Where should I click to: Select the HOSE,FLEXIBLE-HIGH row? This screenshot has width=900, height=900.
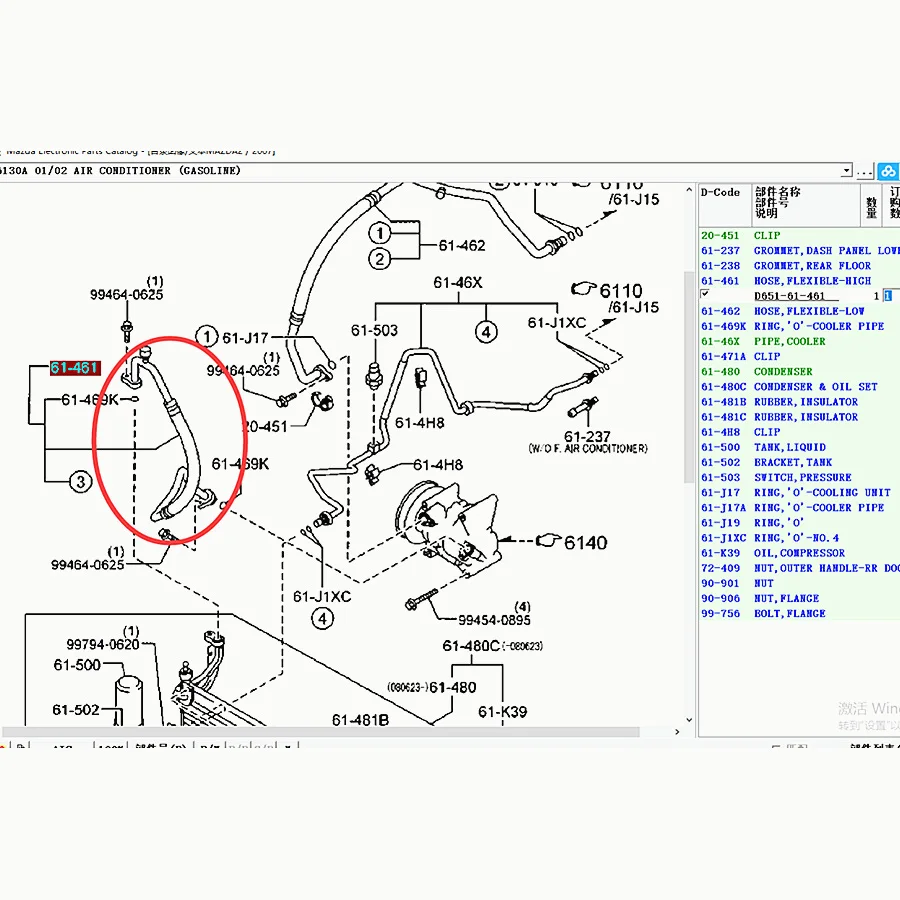click(x=799, y=281)
